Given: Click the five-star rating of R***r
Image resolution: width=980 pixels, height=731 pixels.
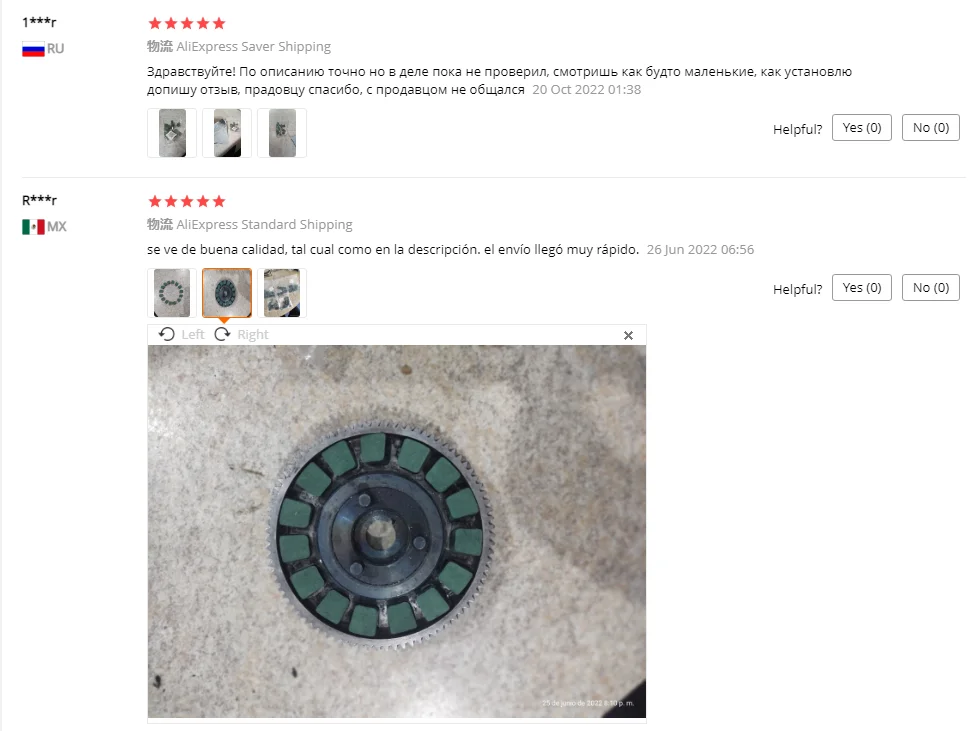Looking at the screenshot, I should click(186, 201).
